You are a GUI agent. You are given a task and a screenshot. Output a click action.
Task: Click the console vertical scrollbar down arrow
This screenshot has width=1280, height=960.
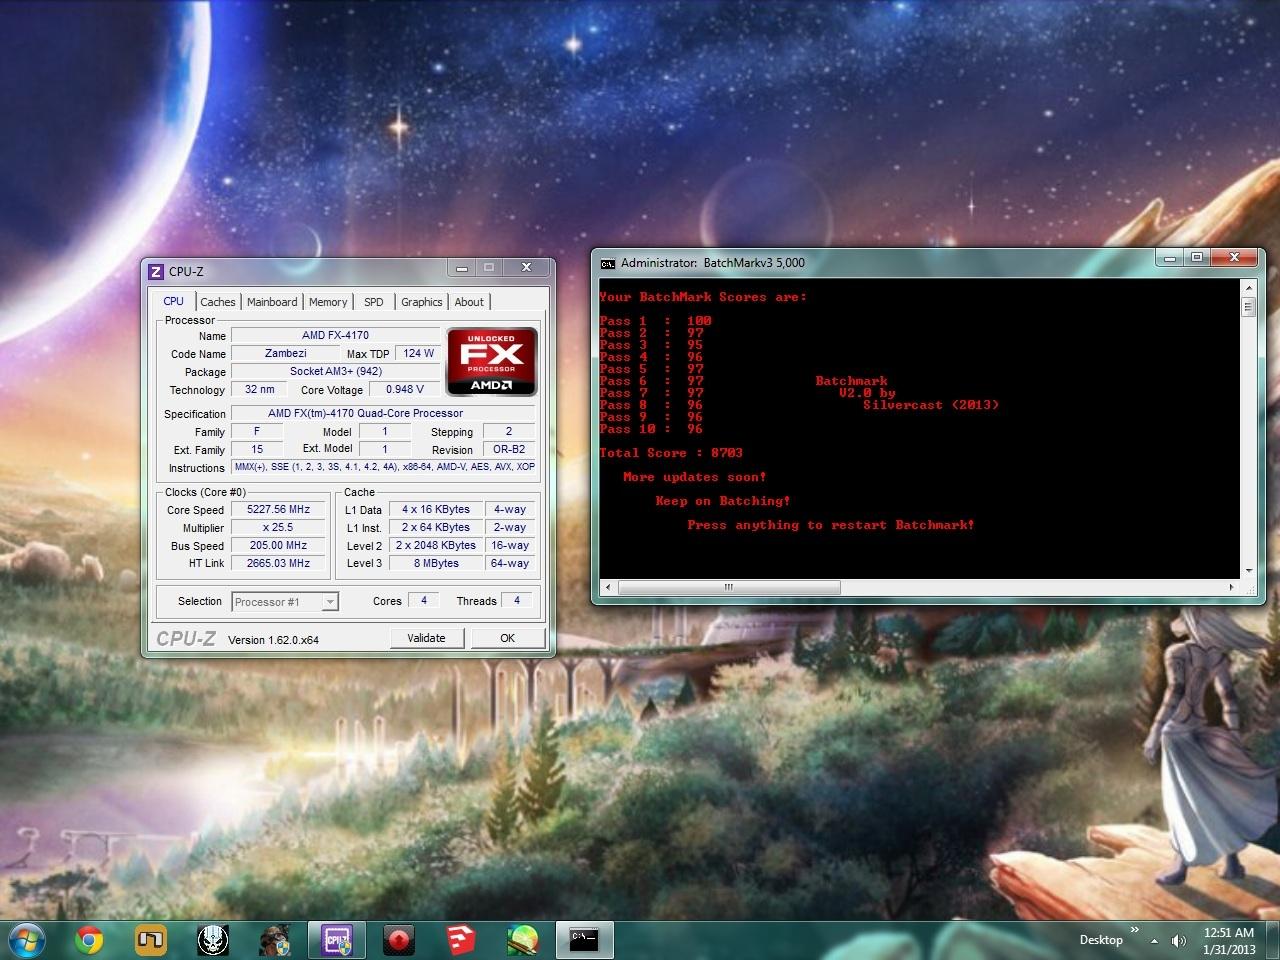[x=1248, y=570]
